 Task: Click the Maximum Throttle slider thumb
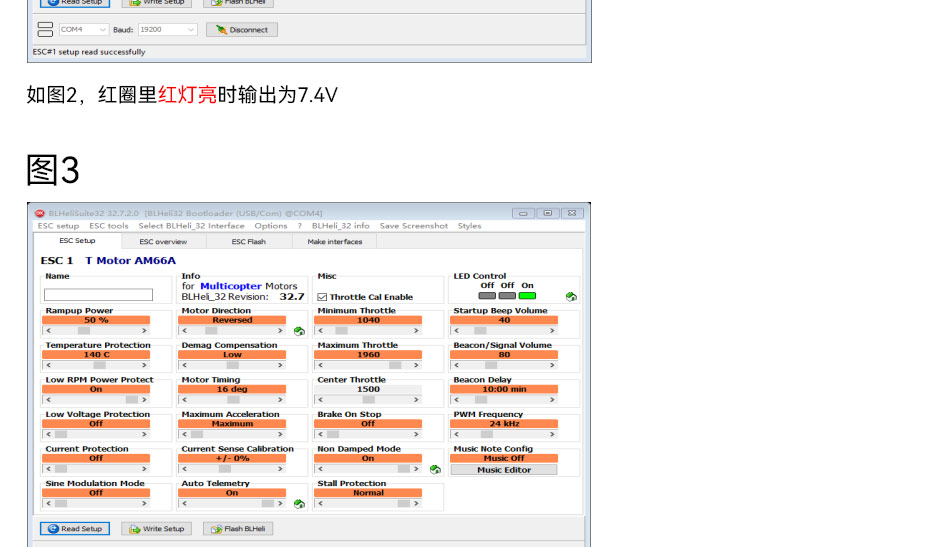point(395,365)
